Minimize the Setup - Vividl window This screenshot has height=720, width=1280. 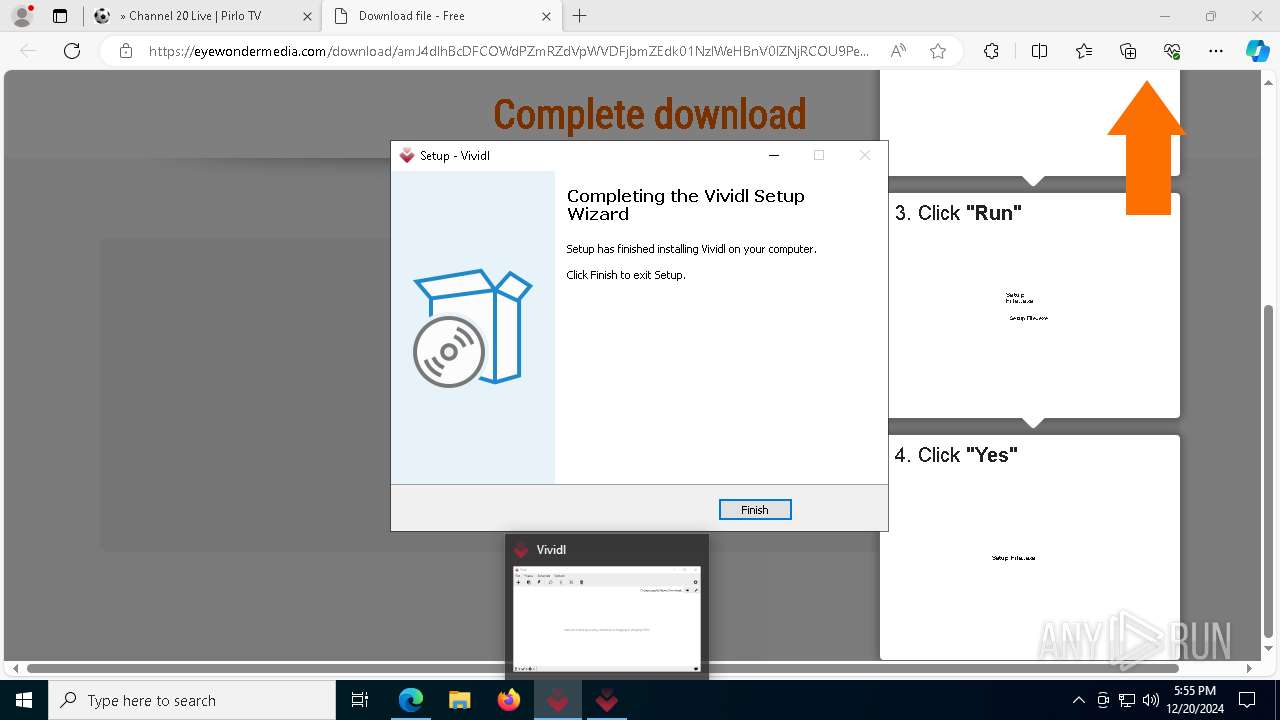click(x=774, y=155)
